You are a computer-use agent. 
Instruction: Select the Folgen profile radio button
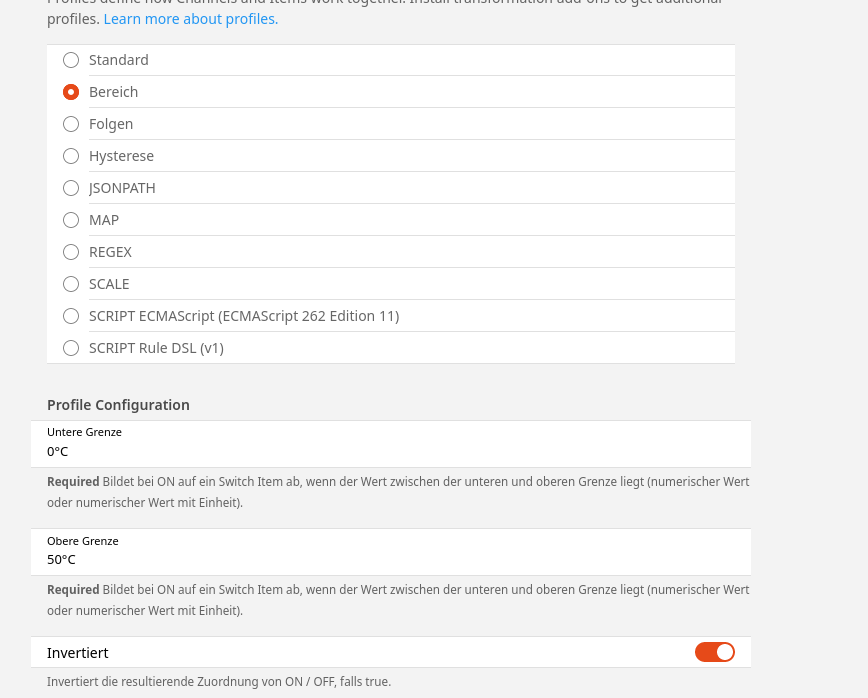[x=71, y=124]
